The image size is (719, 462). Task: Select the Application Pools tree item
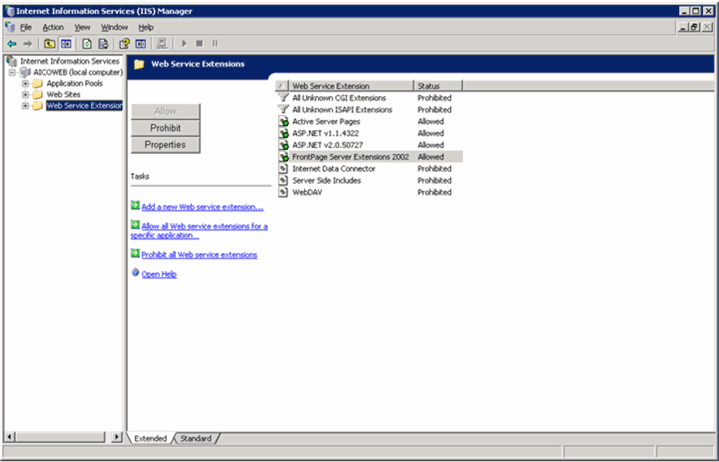(x=74, y=83)
